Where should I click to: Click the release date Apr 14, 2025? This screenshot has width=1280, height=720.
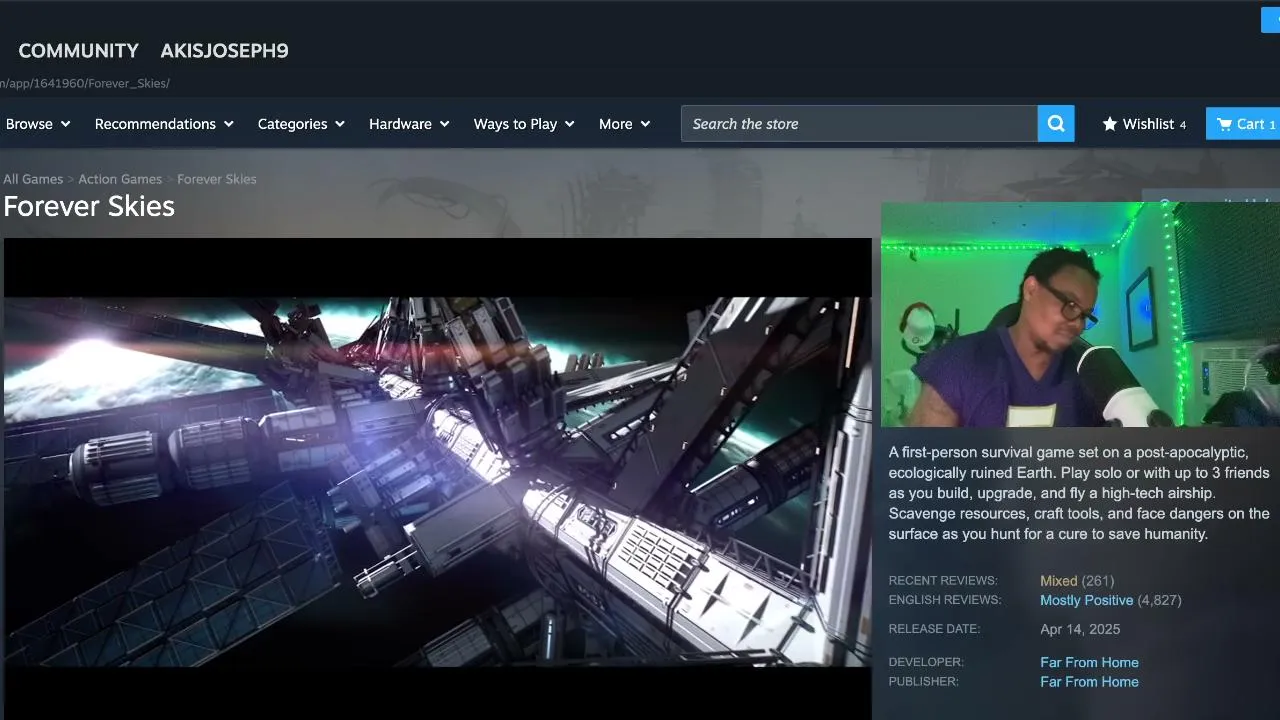(1080, 629)
